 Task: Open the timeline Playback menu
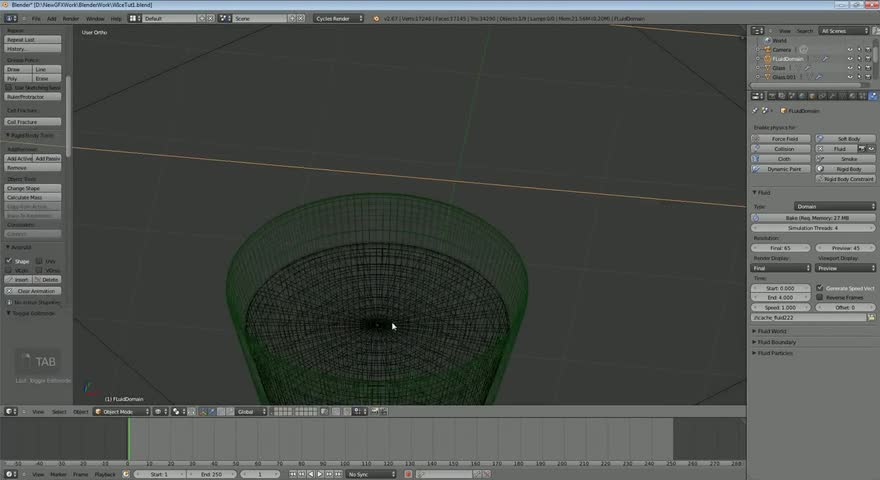pos(104,474)
